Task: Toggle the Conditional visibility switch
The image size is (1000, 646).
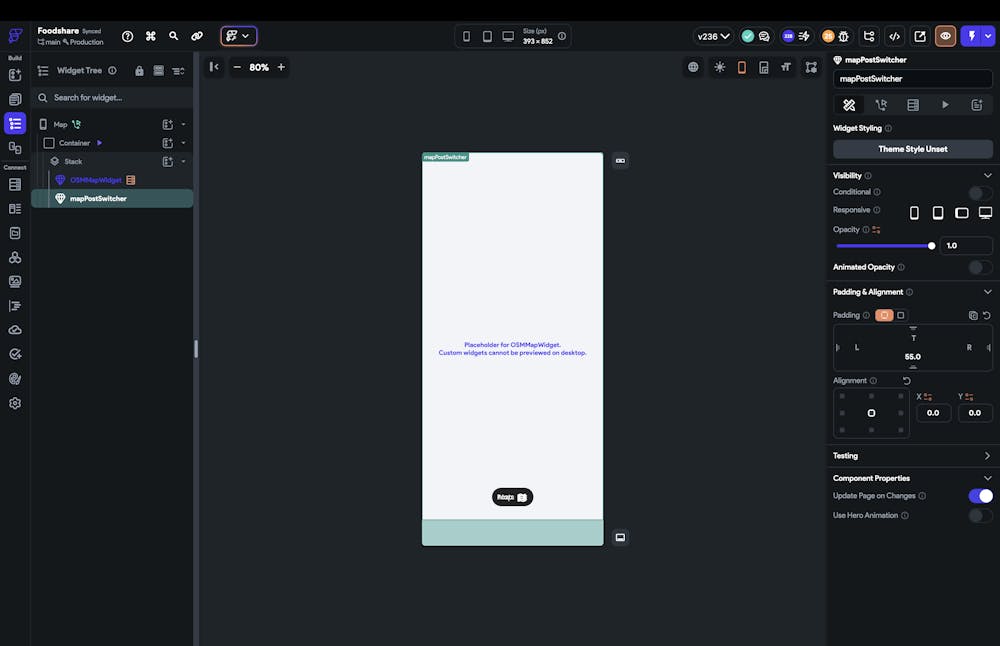Action: pos(980,192)
